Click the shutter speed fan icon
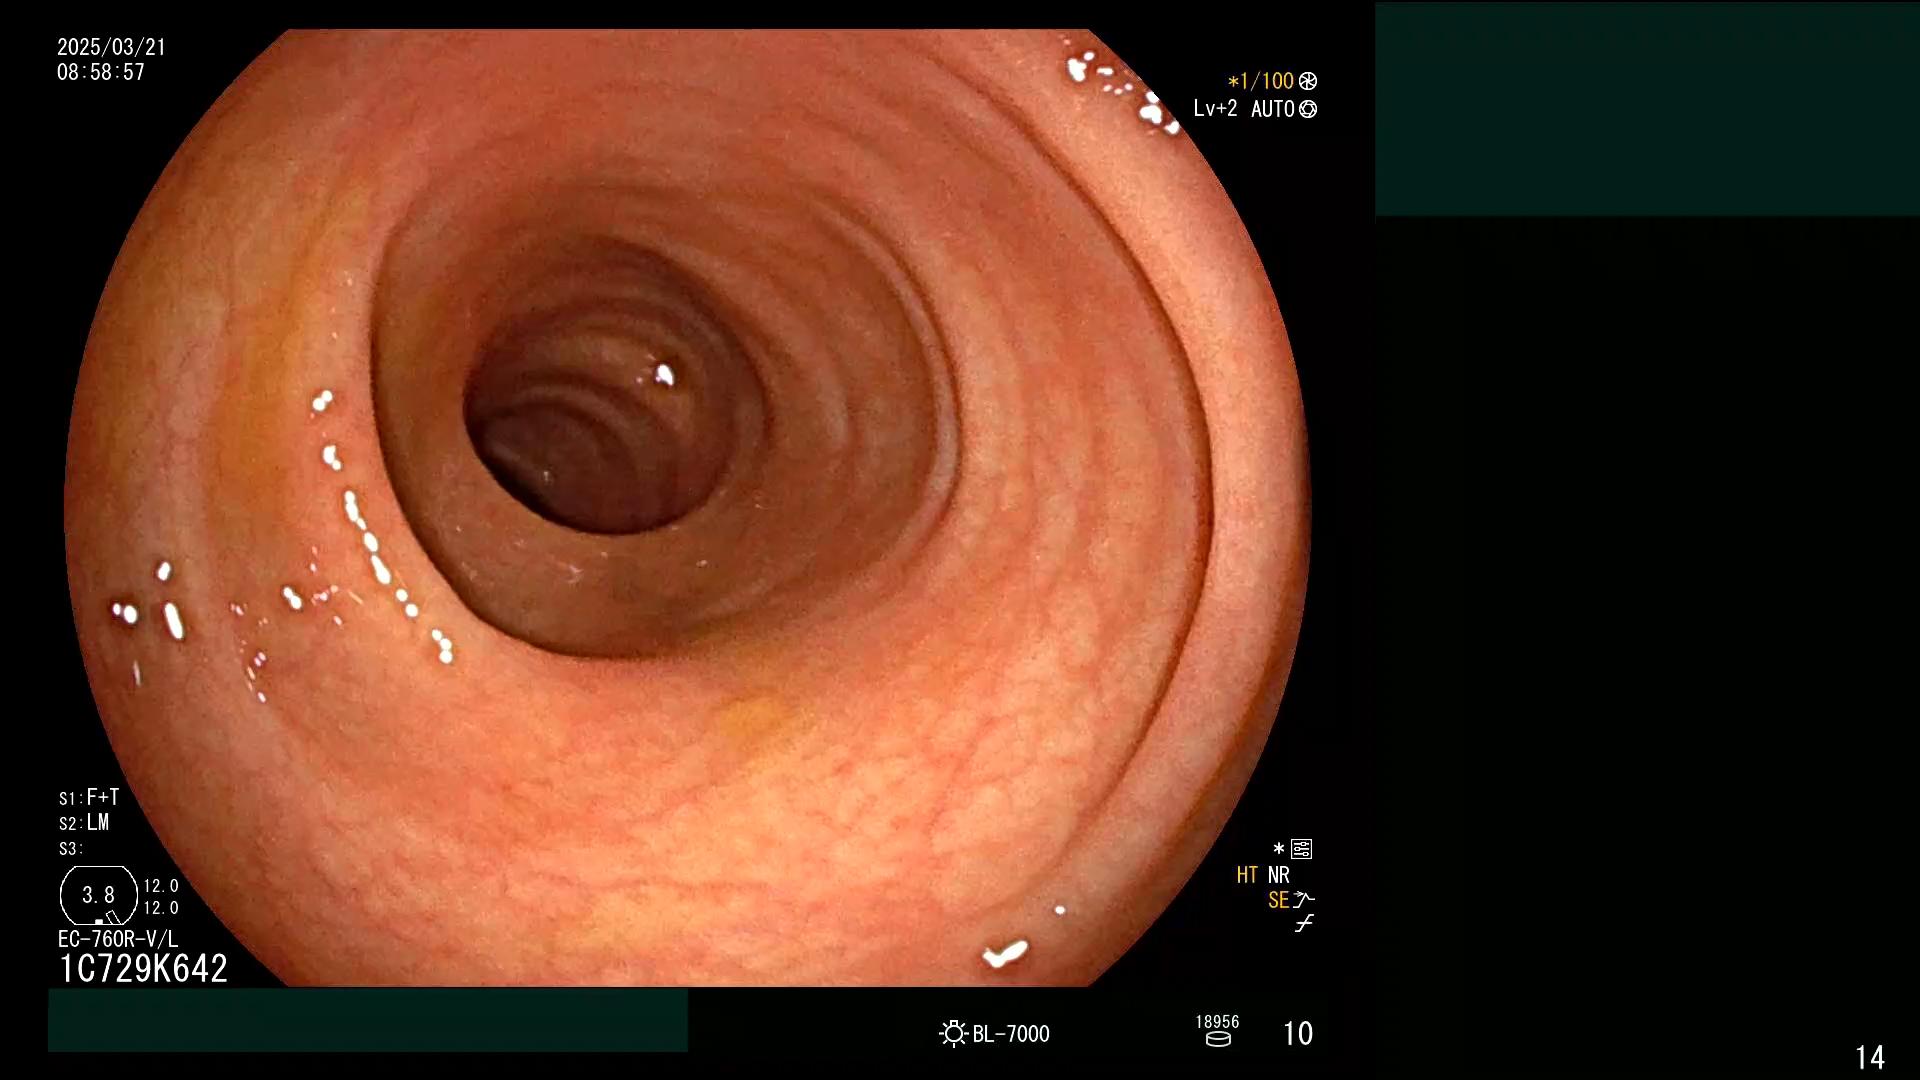Viewport: 1920px width, 1080px height. click(x=1308, y=81)
